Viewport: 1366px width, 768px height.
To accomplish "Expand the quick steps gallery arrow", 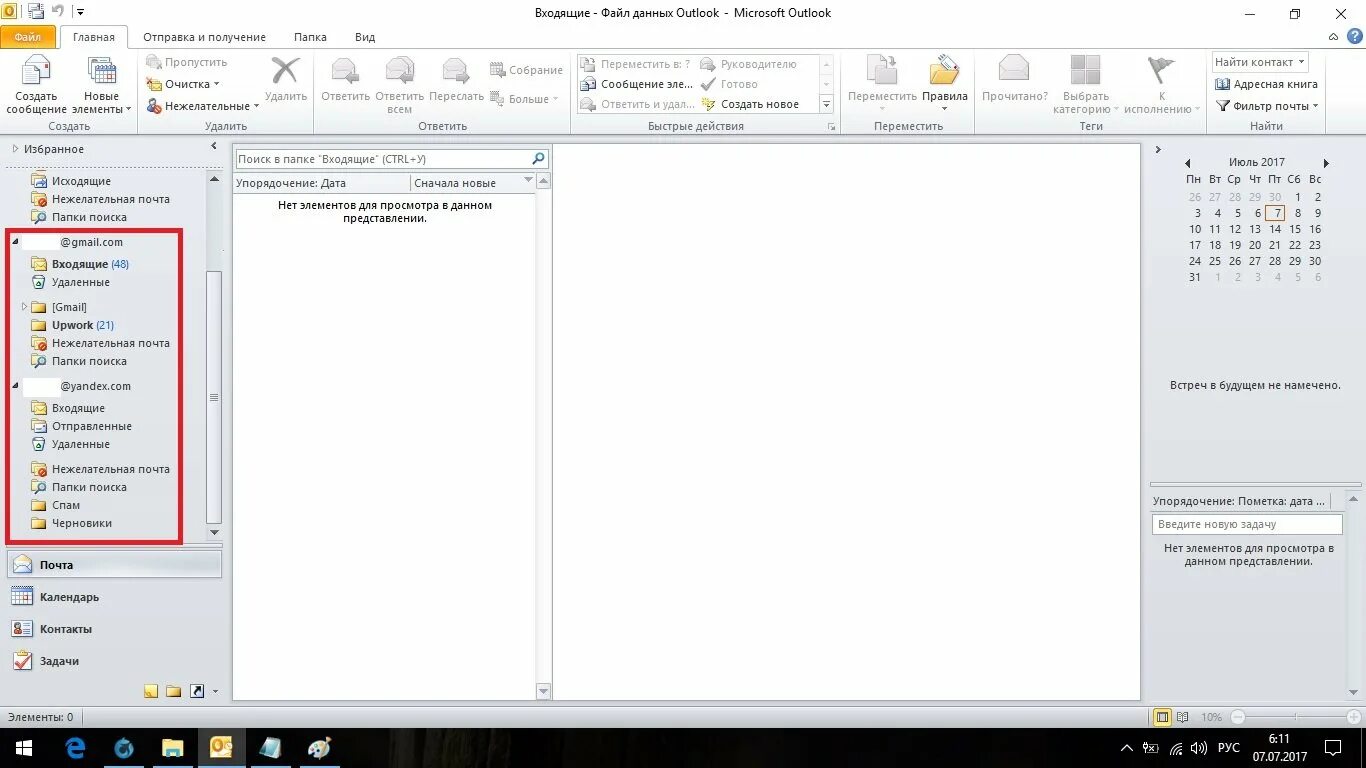I will click(x=826, y=104).
